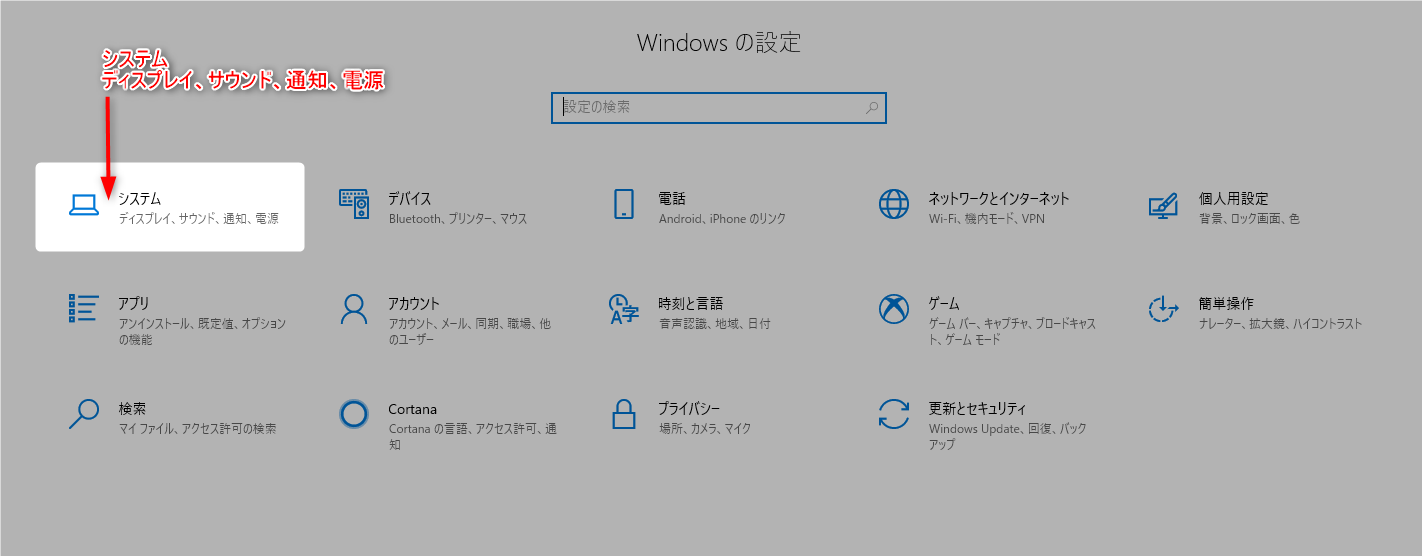Open the Cortana settings title
The height and width of the screenshot is (556, 1422).
(x=413, y=409)
